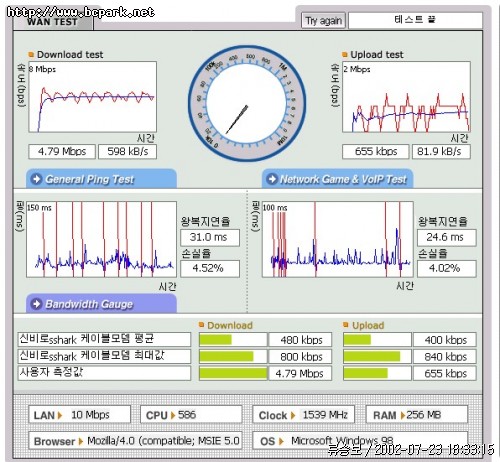Click the 31.0 ms round-trip delay field
This screenshot has width=500, height=462.
[x=210, y=237]
